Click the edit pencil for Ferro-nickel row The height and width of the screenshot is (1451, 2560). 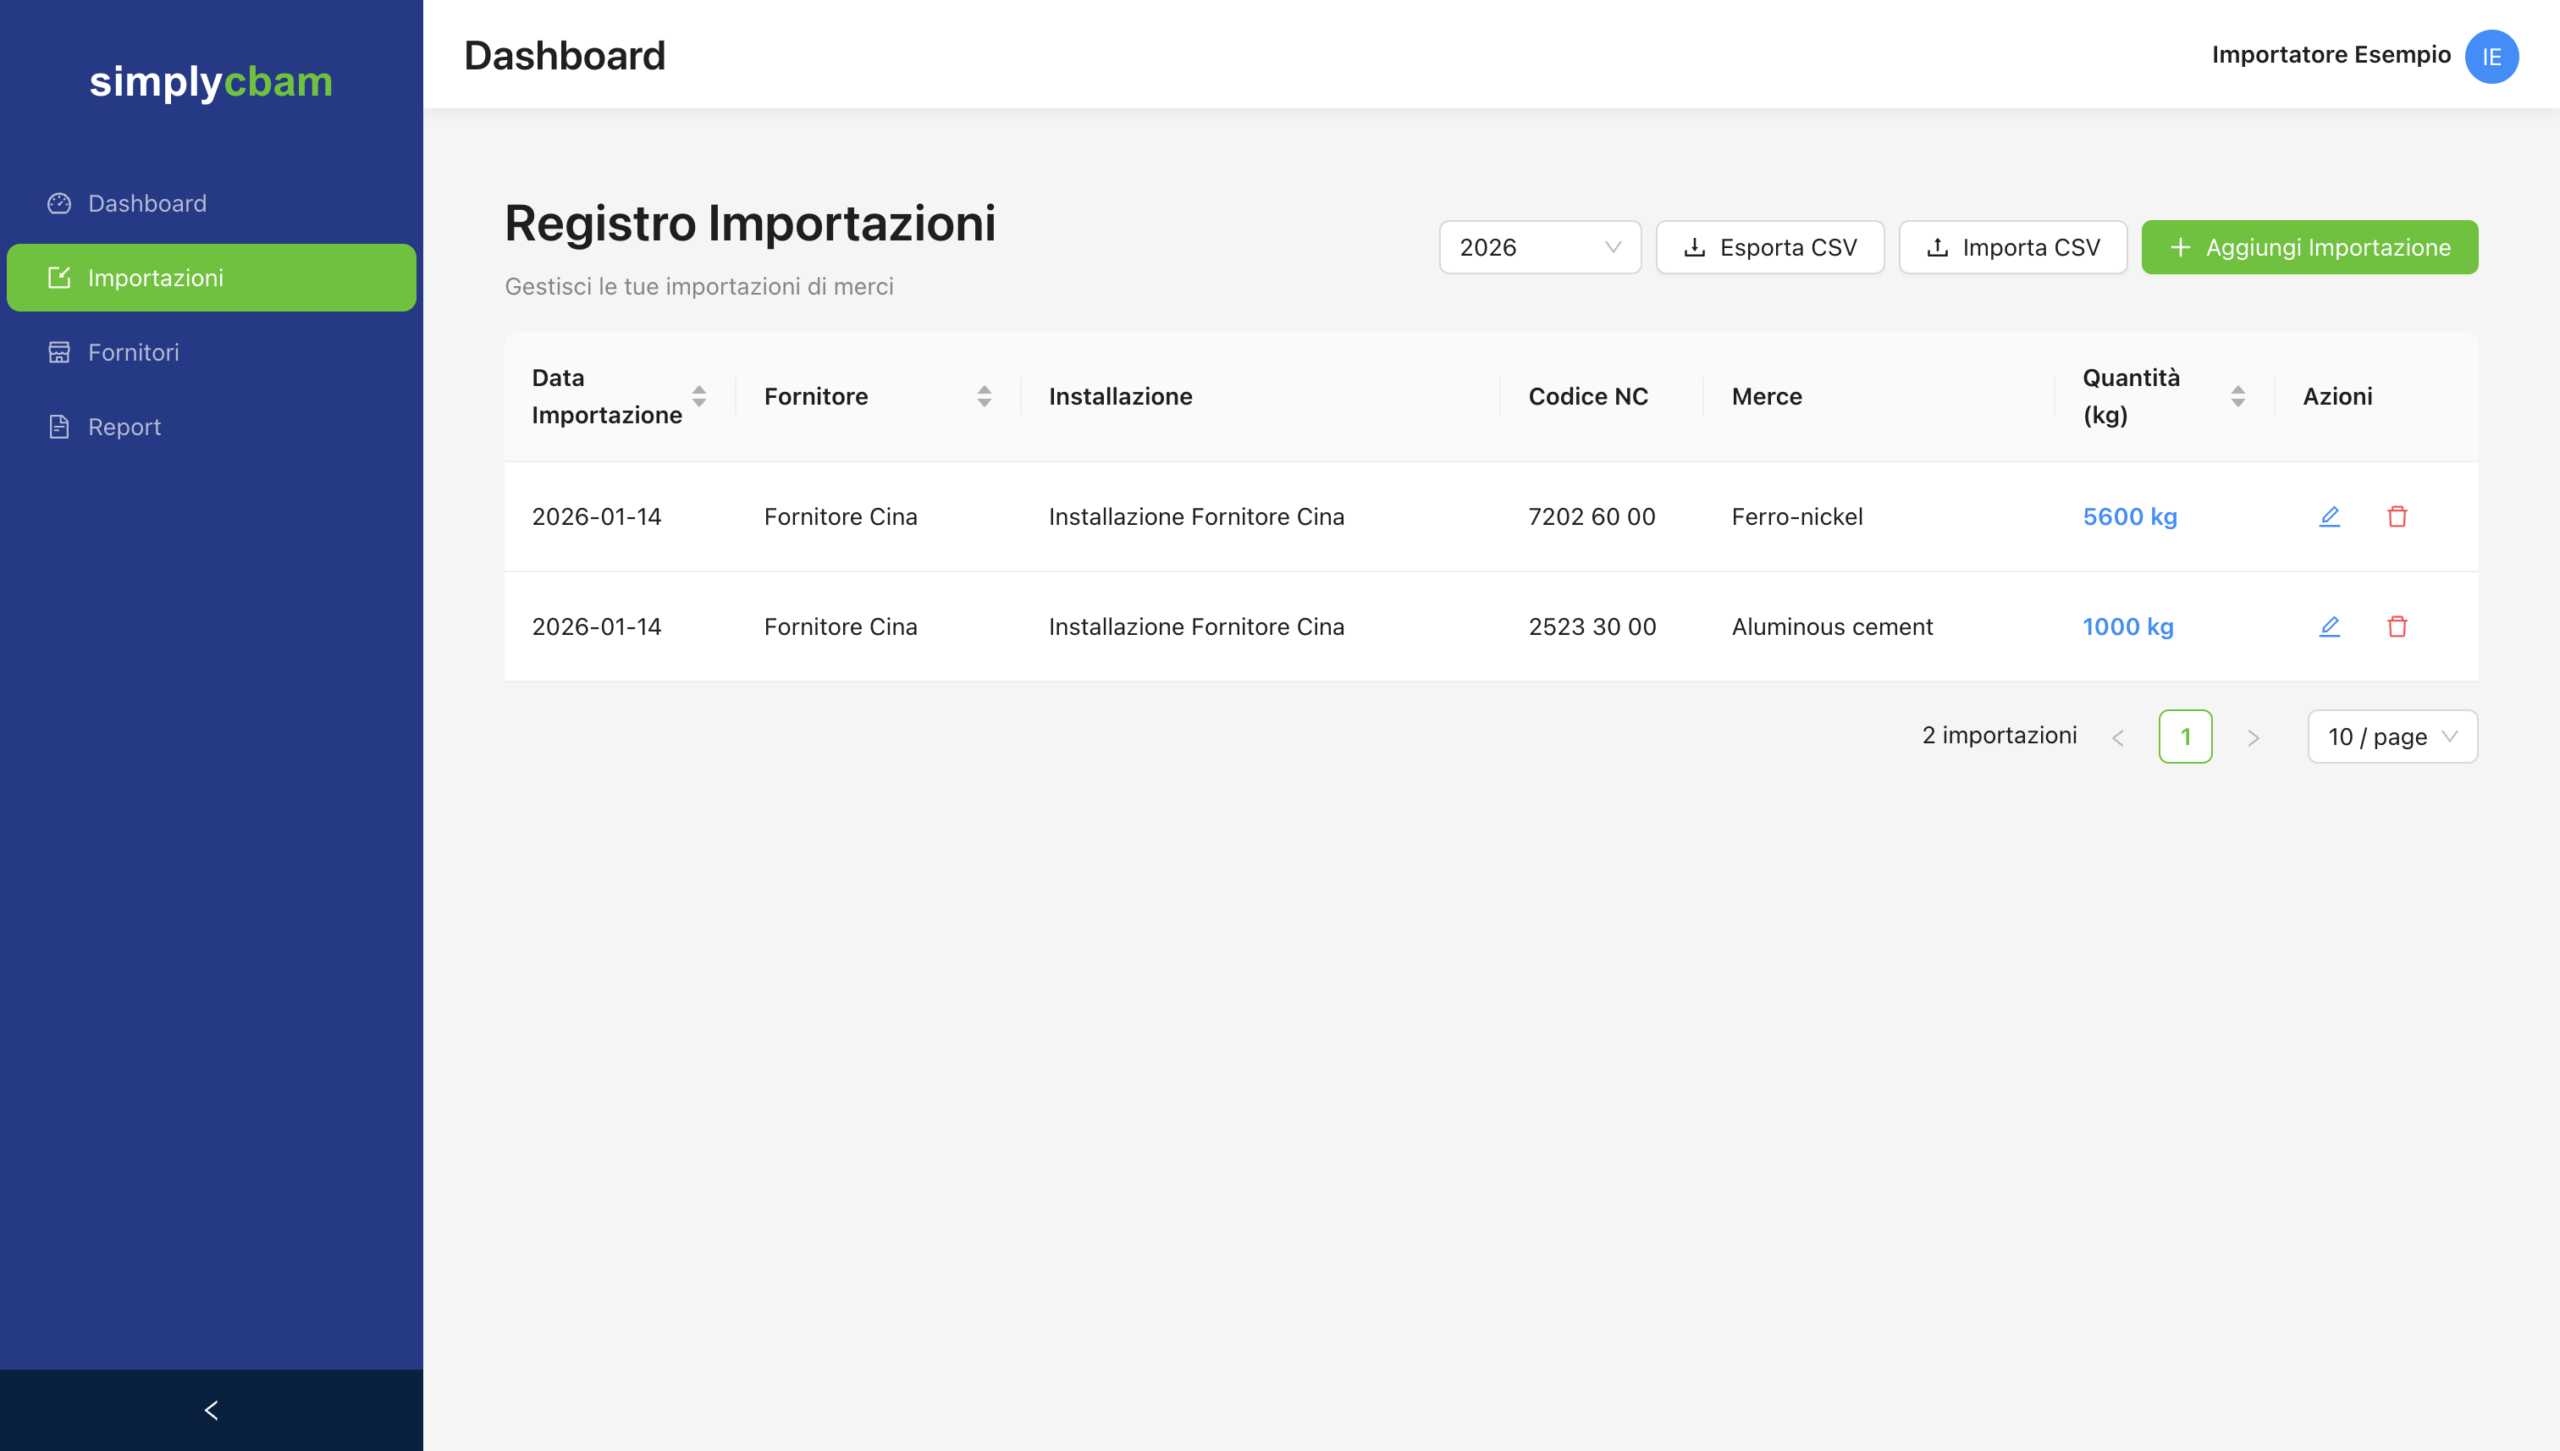(2329, 516)
